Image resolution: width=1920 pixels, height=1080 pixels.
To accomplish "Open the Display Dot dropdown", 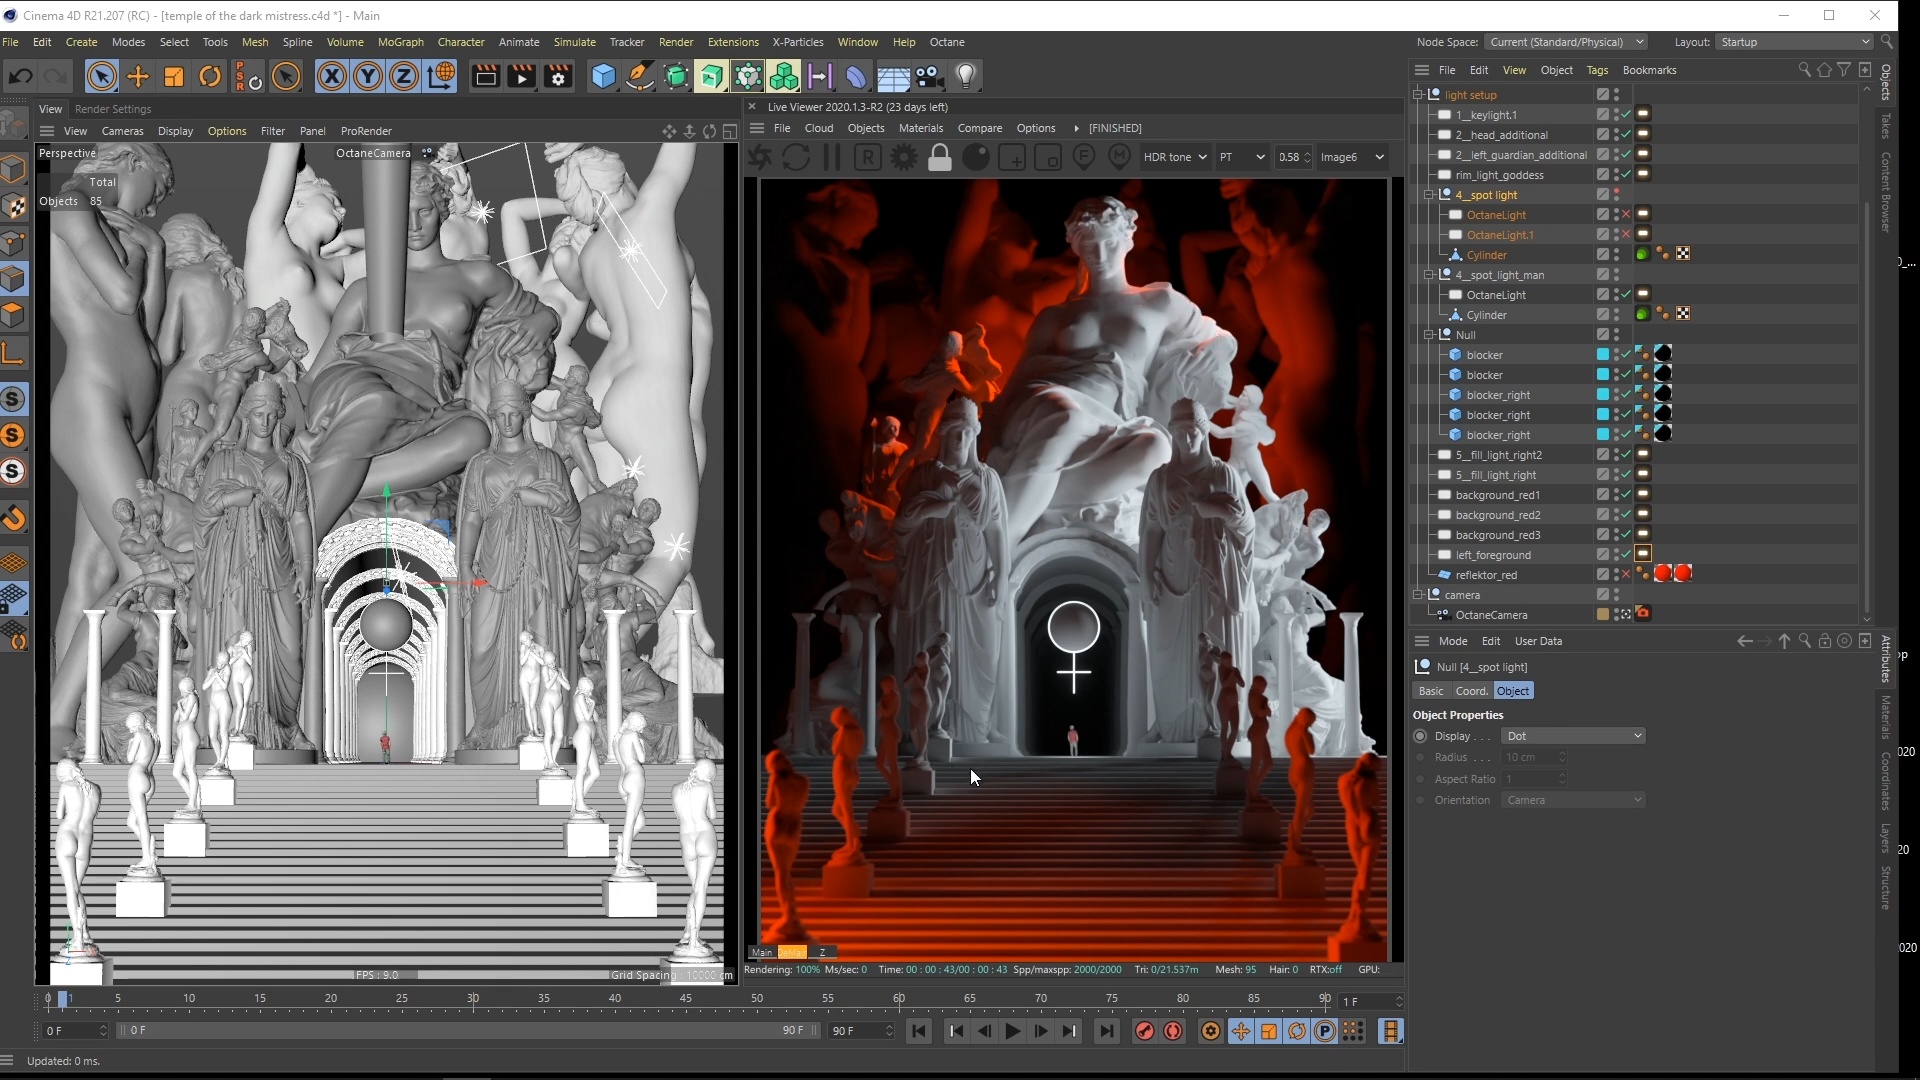I will (x=1573, y=736).
